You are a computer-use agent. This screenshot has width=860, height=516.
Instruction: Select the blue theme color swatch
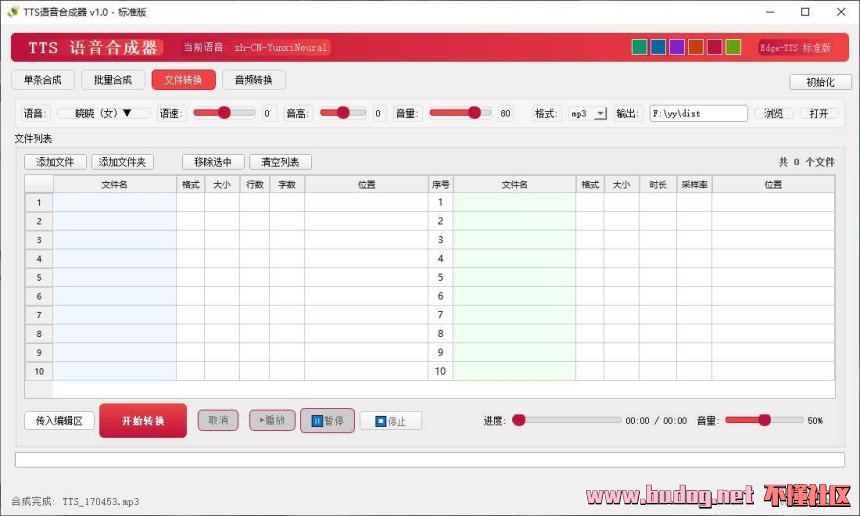coord(658,47)
